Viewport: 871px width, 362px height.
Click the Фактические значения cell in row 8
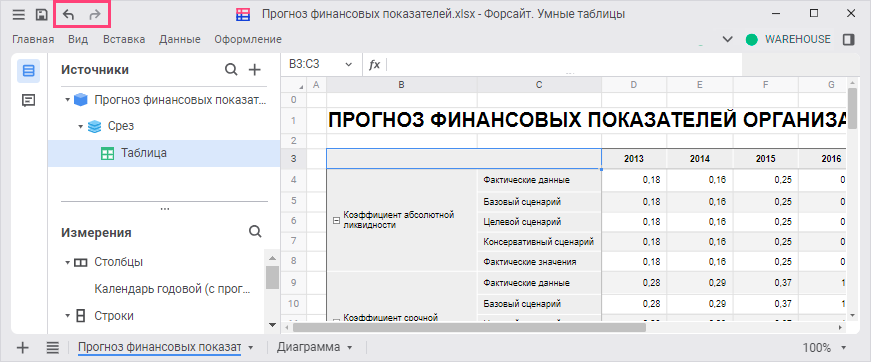click(539, 262)
